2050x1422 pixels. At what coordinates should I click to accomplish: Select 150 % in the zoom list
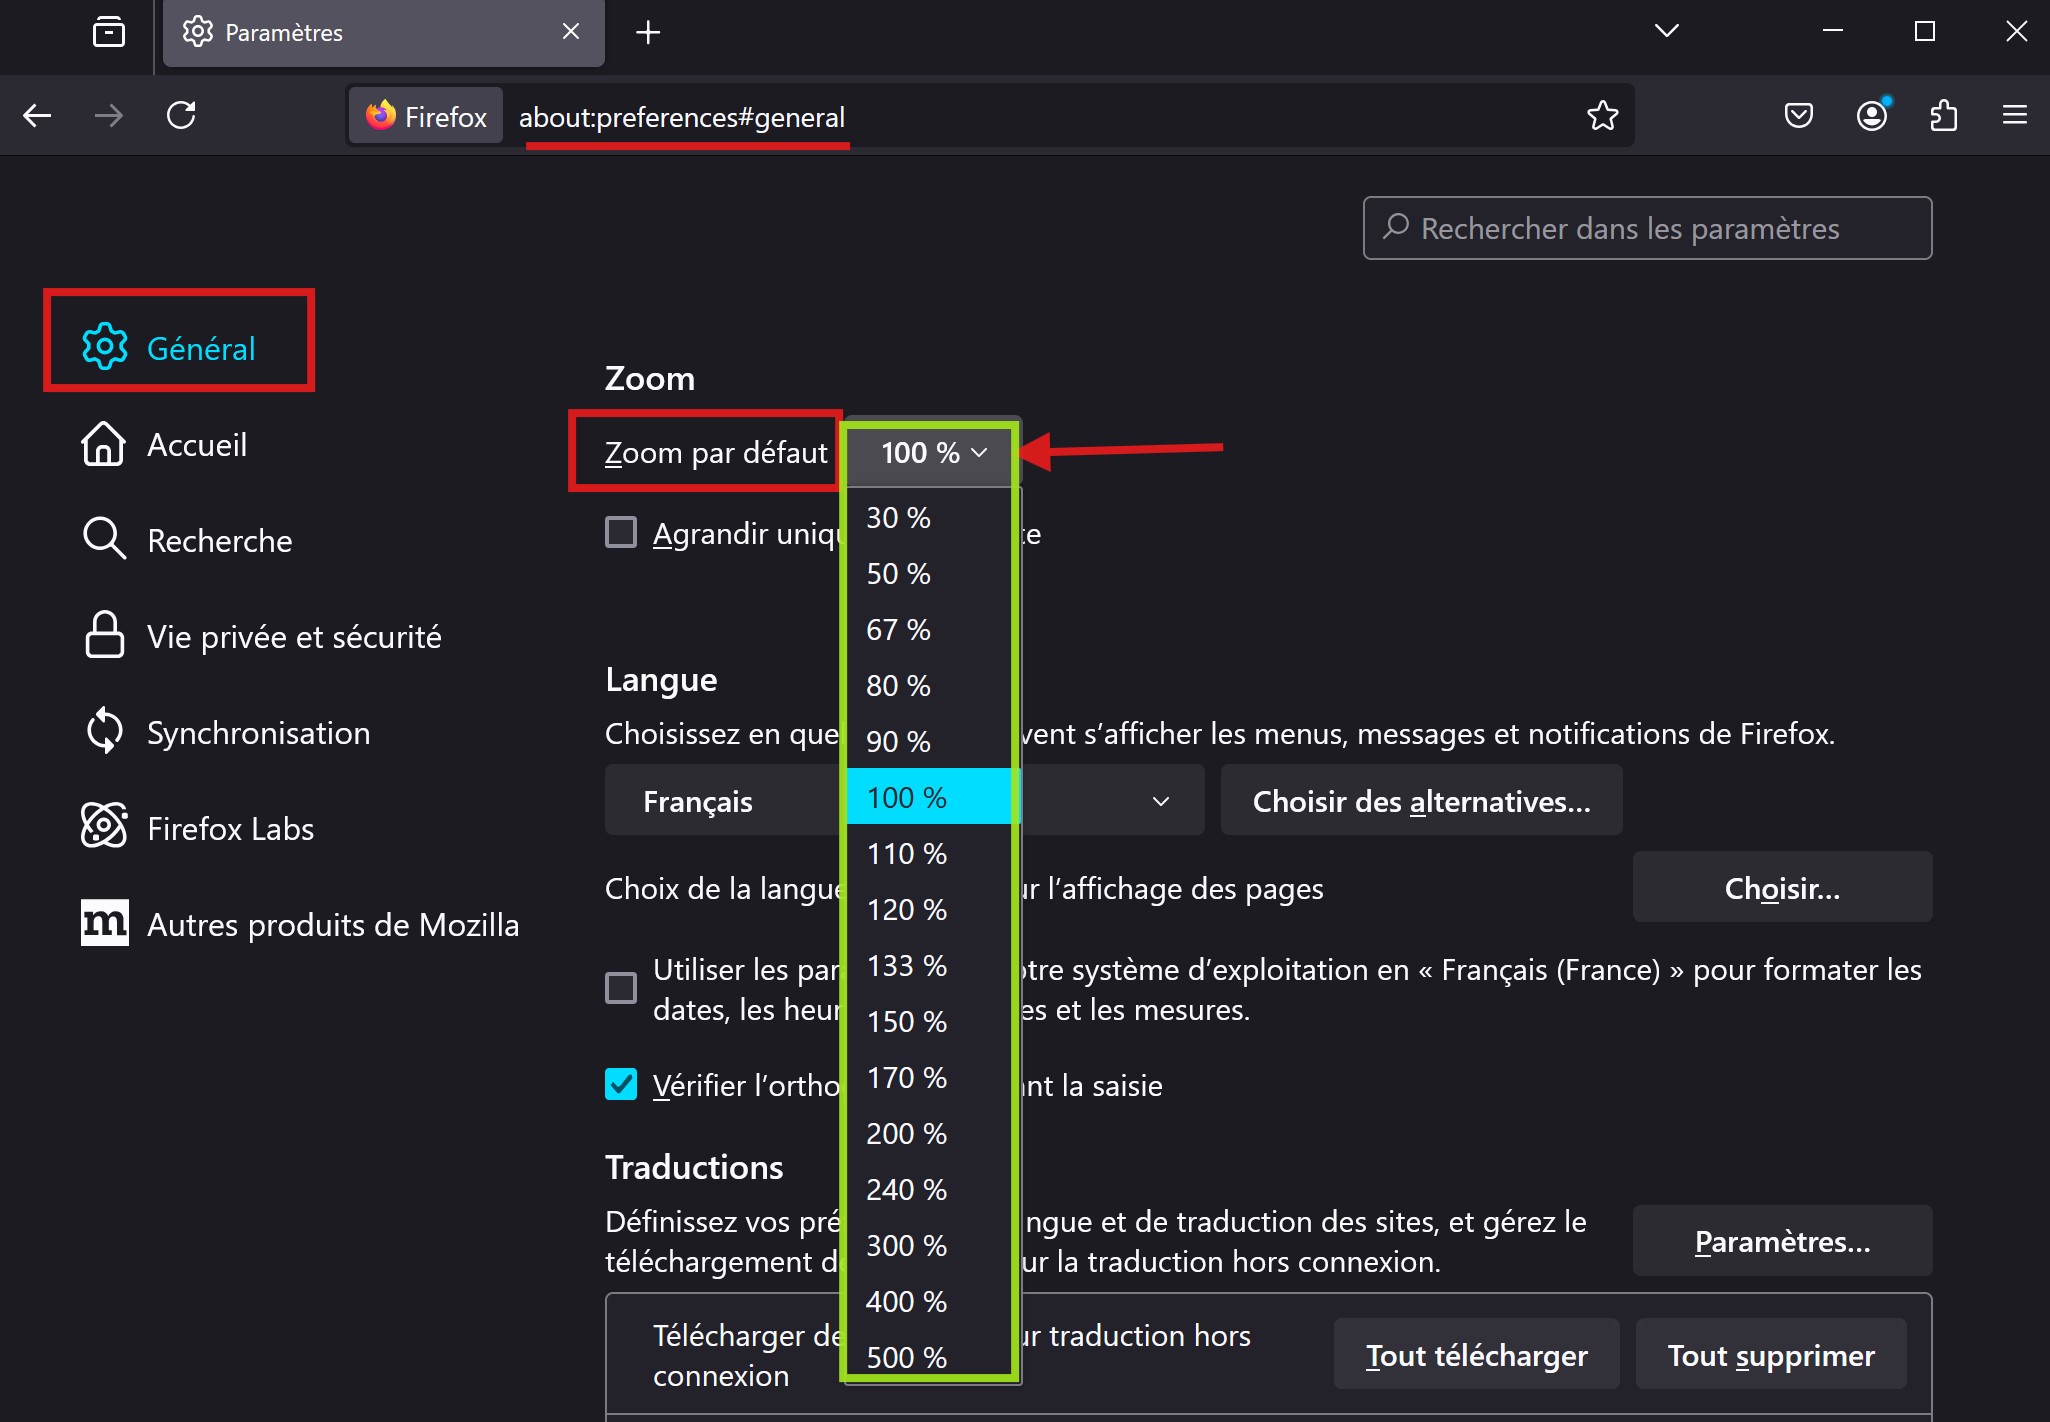(906, 1022)
